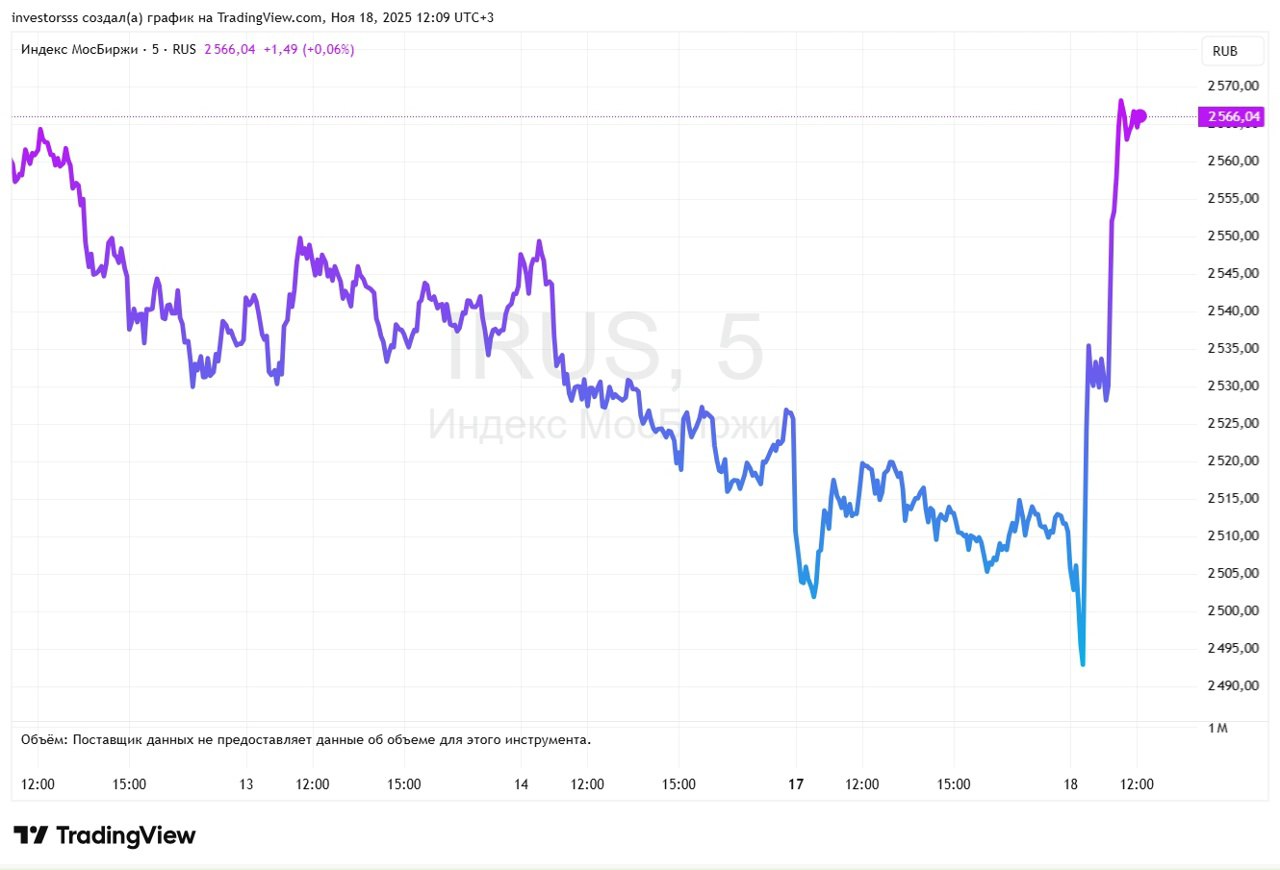The height and width of the screenshot is (870, 1280).
Task: Select the 14 date label on time axis
Action: (521, 785)
